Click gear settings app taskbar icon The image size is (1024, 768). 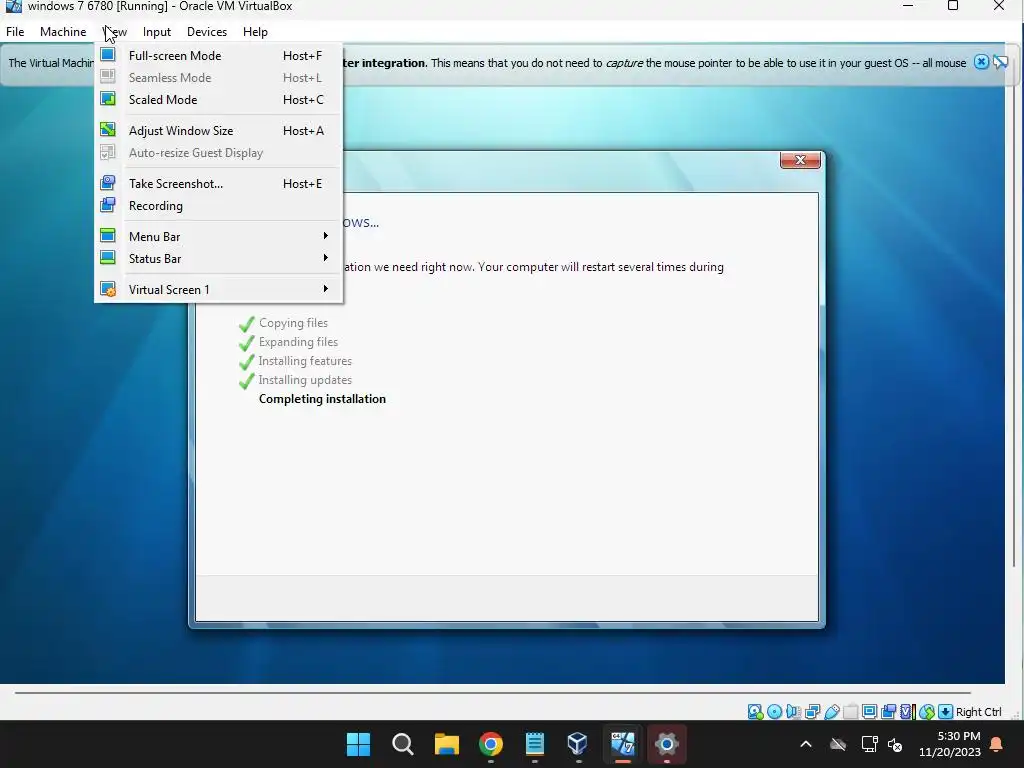tap(667, 744)
